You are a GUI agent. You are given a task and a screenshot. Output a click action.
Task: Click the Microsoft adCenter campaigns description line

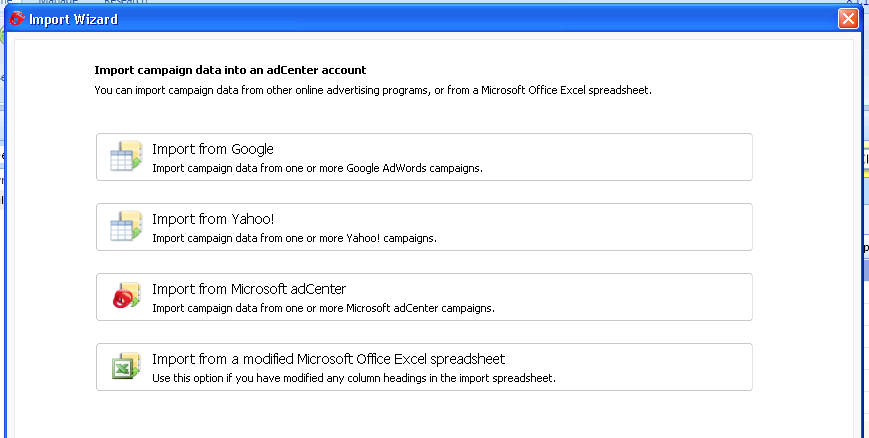(x=324, y=308)
